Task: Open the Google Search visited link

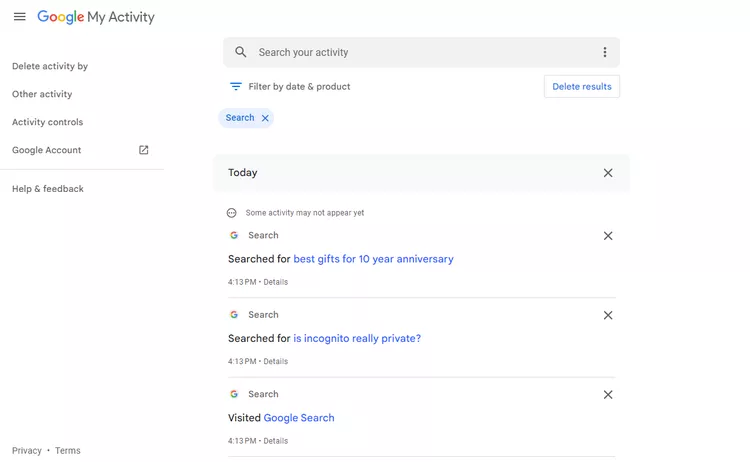Action: 299,418
